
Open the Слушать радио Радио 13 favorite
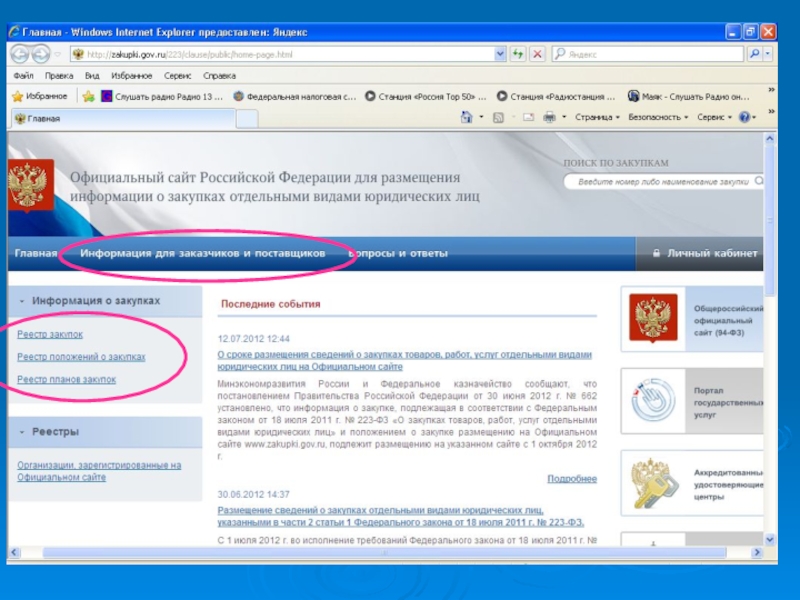[x=162, y=96]
